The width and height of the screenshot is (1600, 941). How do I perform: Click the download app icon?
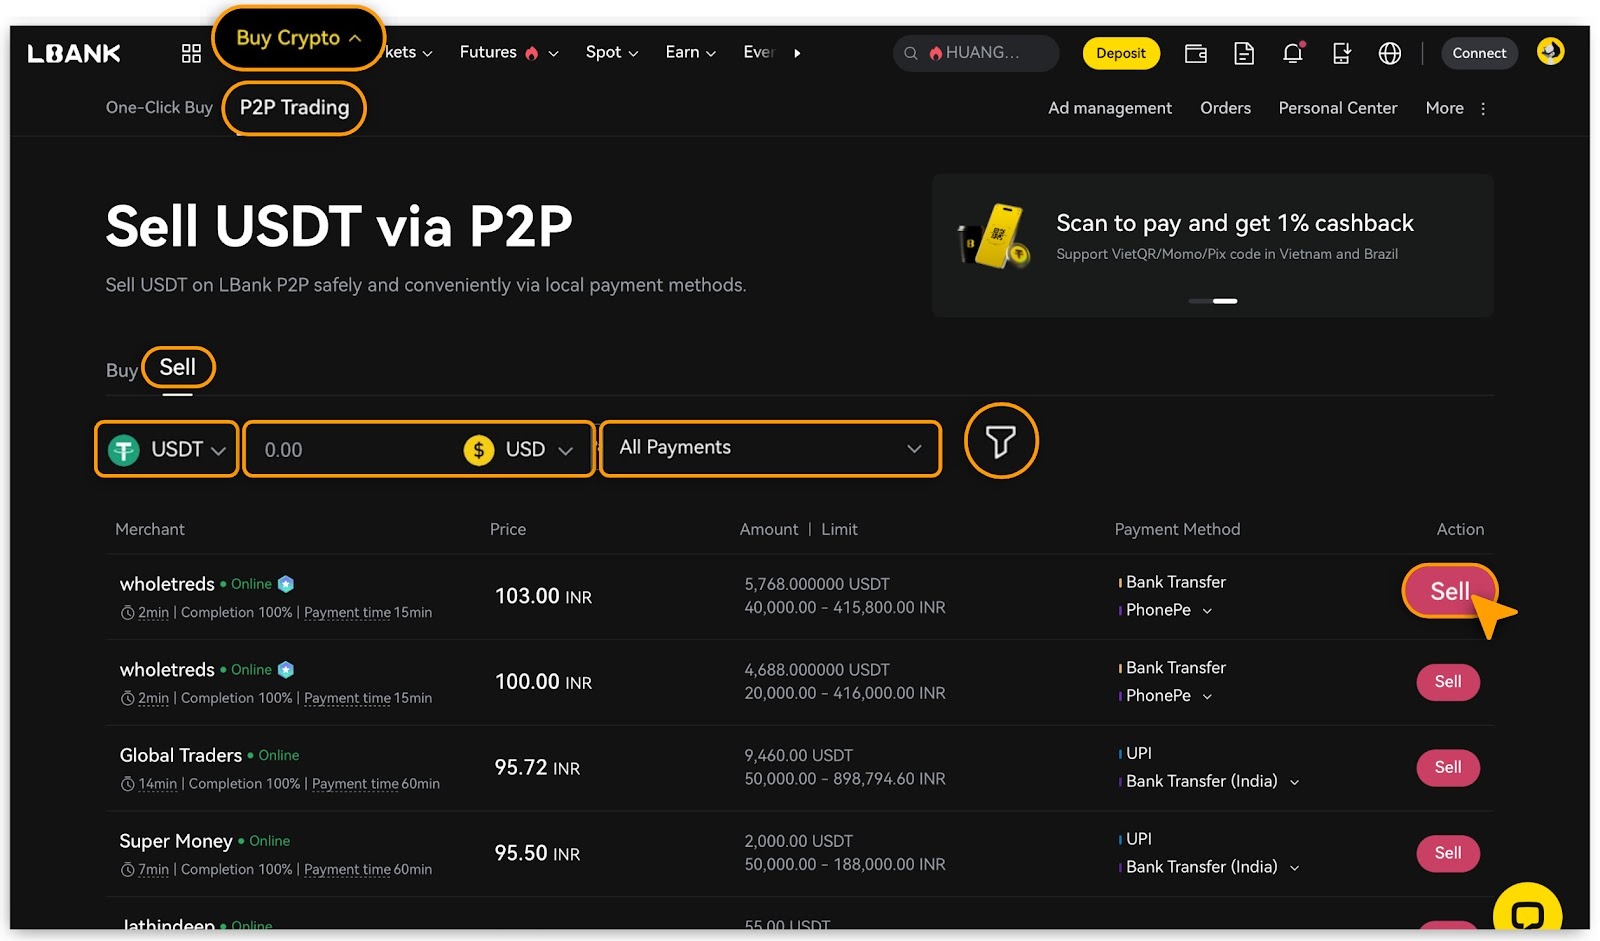click(1341, 53)
